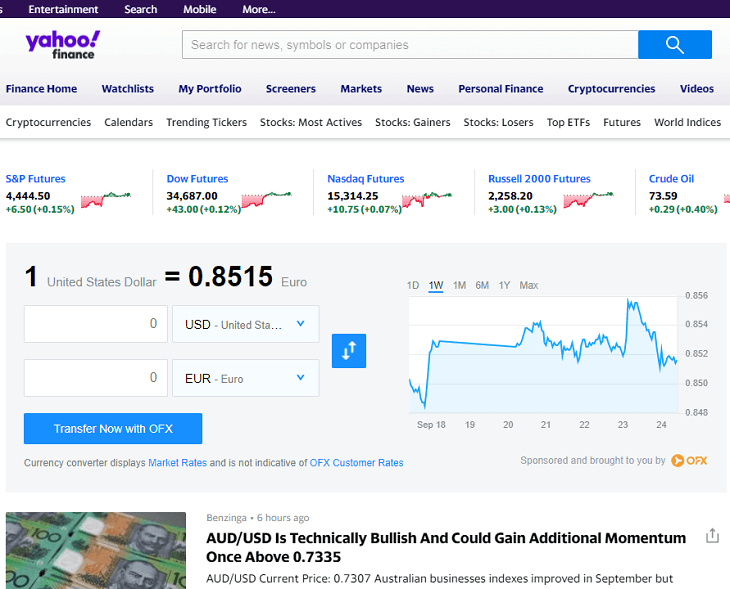Click the S&P Futures 4,444.50 price
730x589 pixels.
coord(28,196)
